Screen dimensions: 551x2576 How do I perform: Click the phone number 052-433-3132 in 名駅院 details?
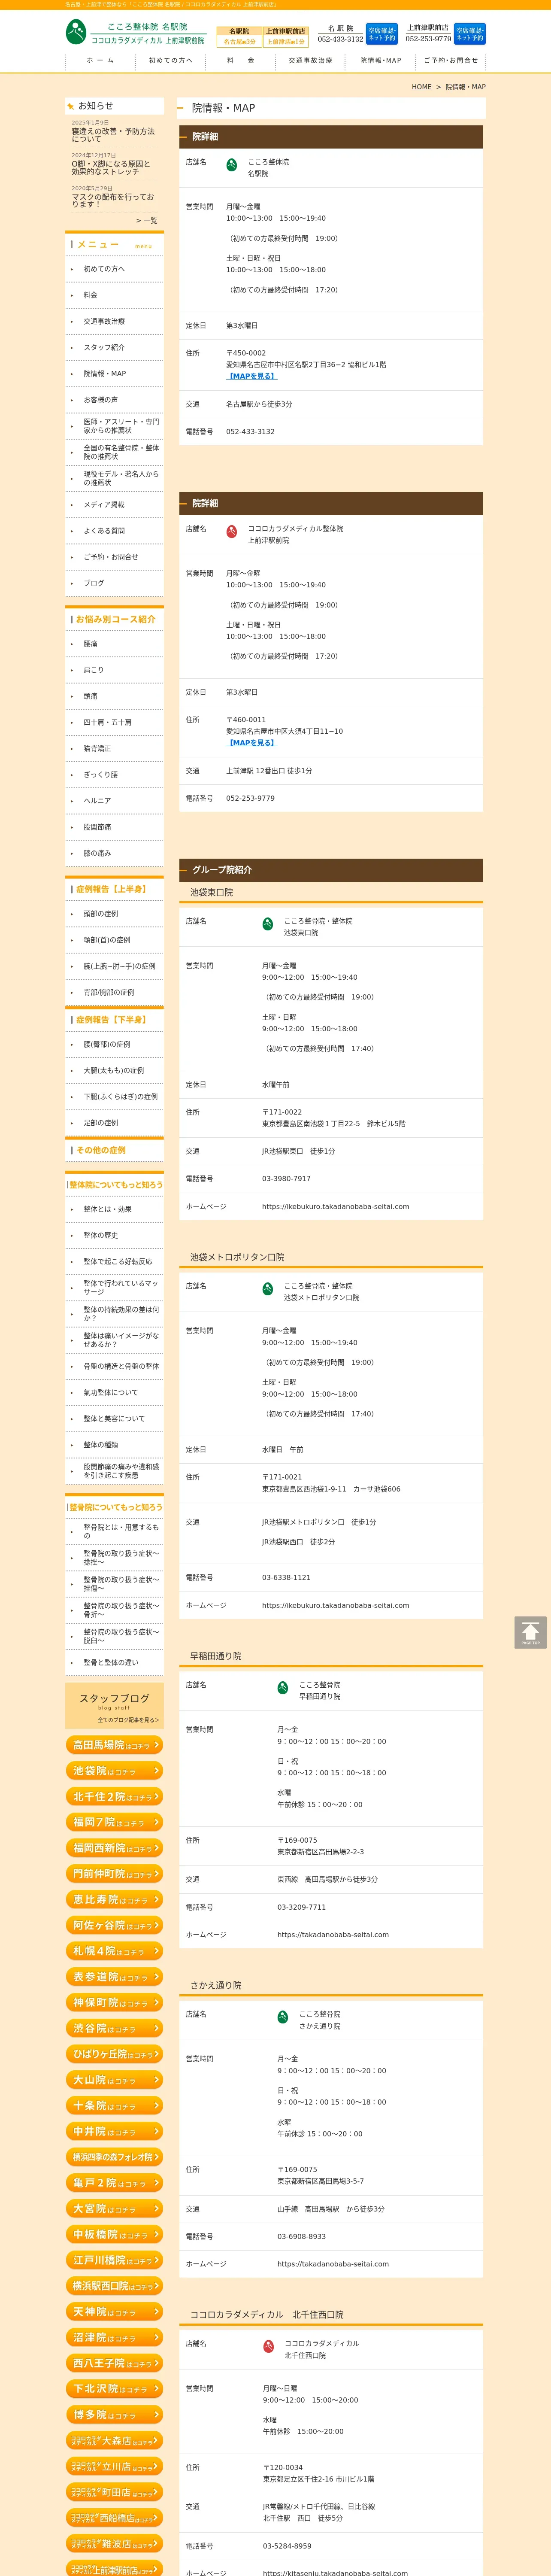(x=250, y=432)
